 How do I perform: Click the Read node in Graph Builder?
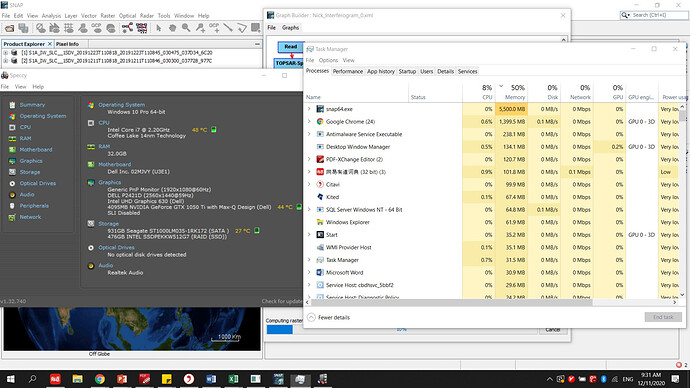click(x=290, y=46)
